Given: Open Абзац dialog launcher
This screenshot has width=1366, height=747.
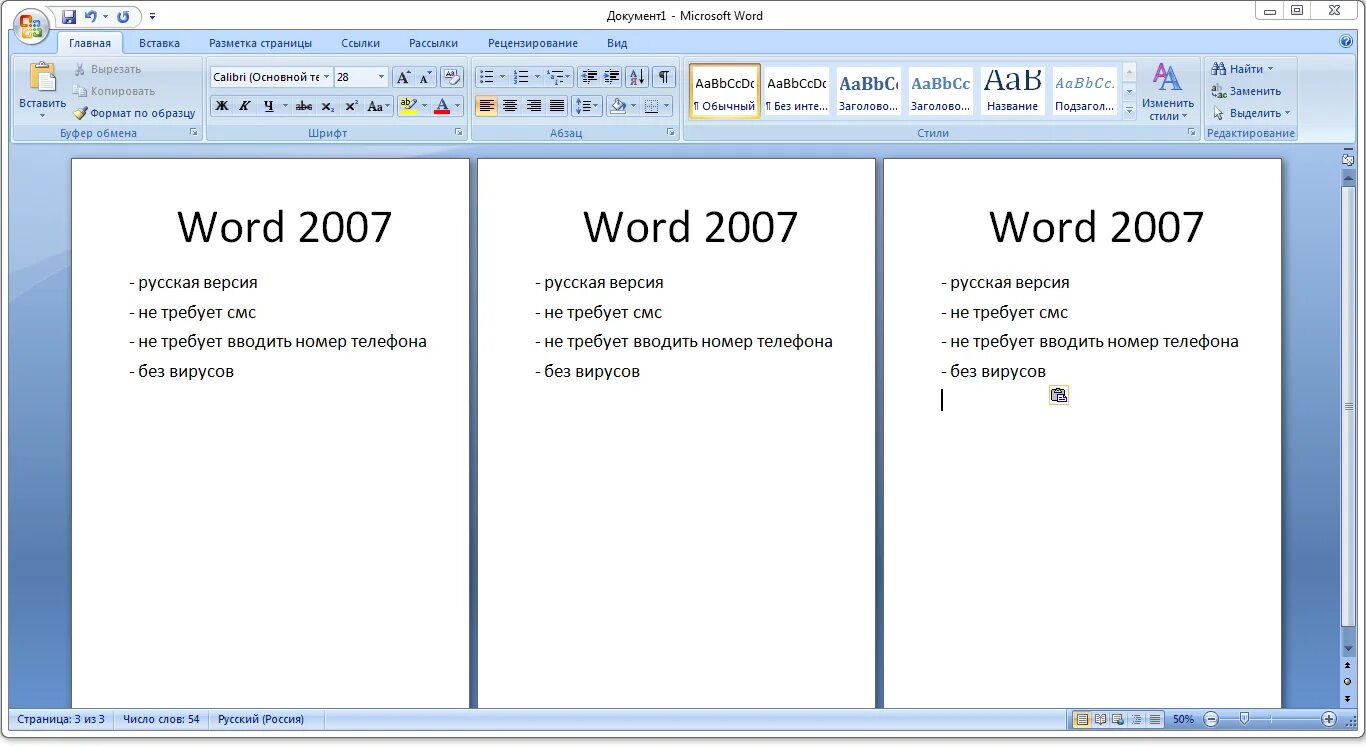Looking at the screenshot, I should point(670,132).
